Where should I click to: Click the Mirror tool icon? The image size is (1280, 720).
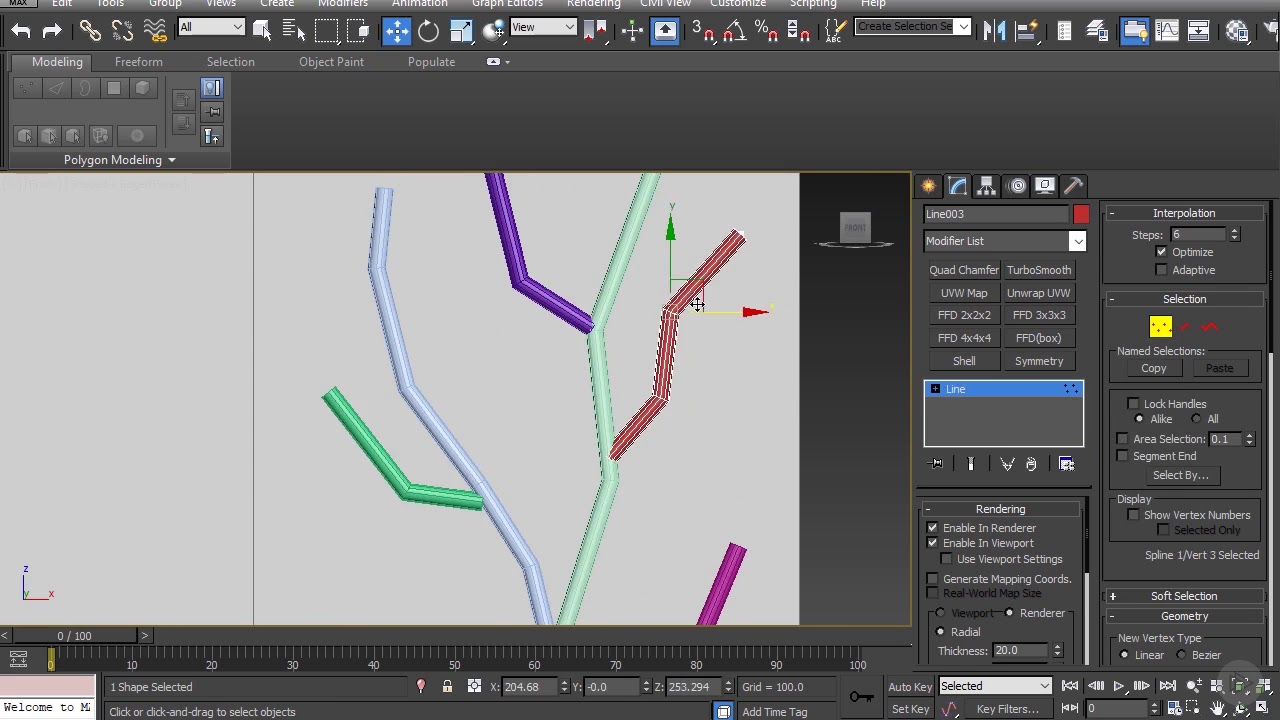coord(995,31)
